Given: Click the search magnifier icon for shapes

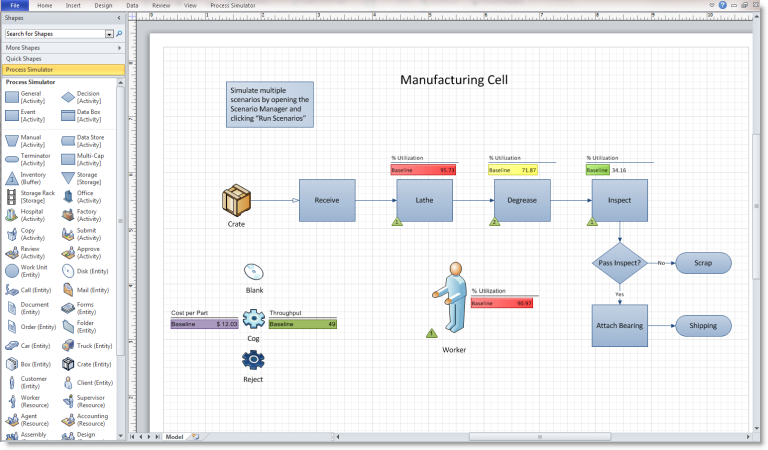Looking at the screenshot, I should [119, 34].
